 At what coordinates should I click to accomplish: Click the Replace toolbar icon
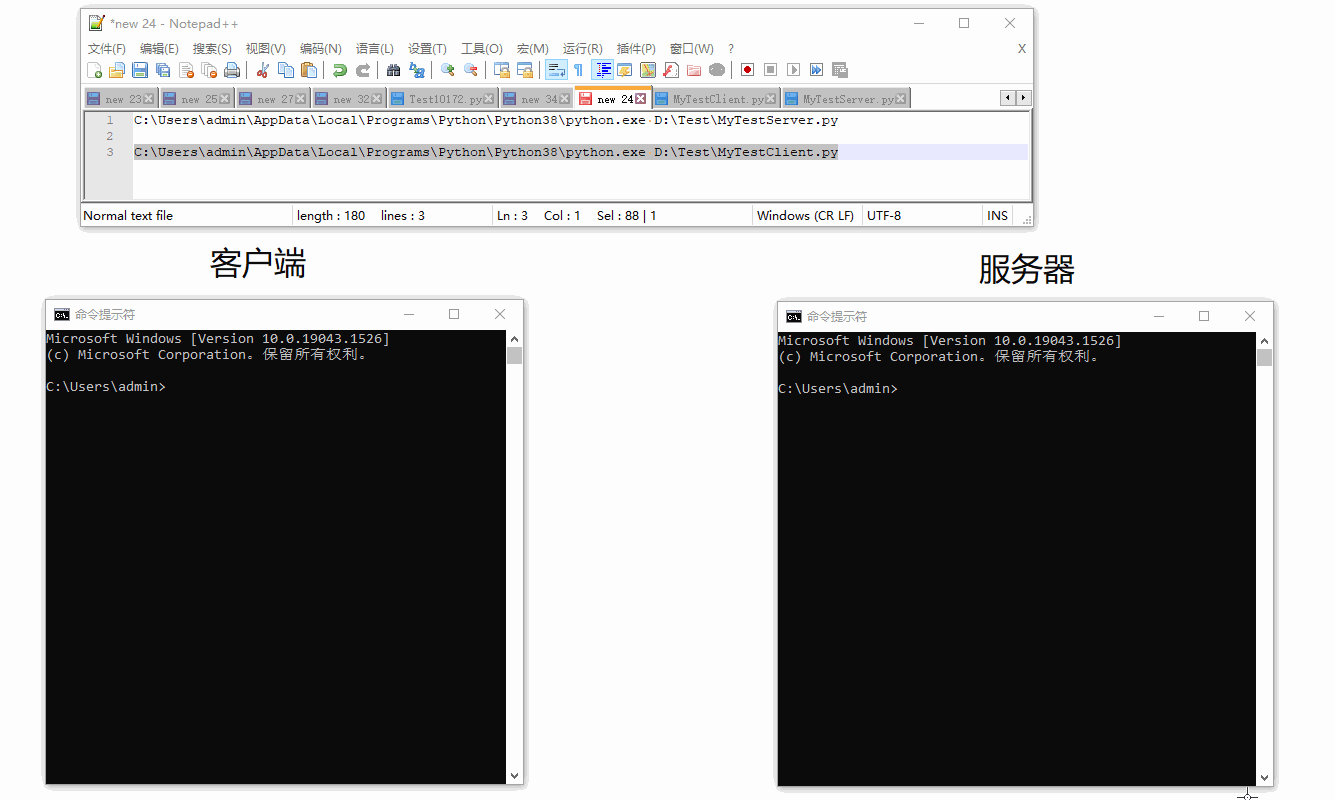click(x=416, y=69)
